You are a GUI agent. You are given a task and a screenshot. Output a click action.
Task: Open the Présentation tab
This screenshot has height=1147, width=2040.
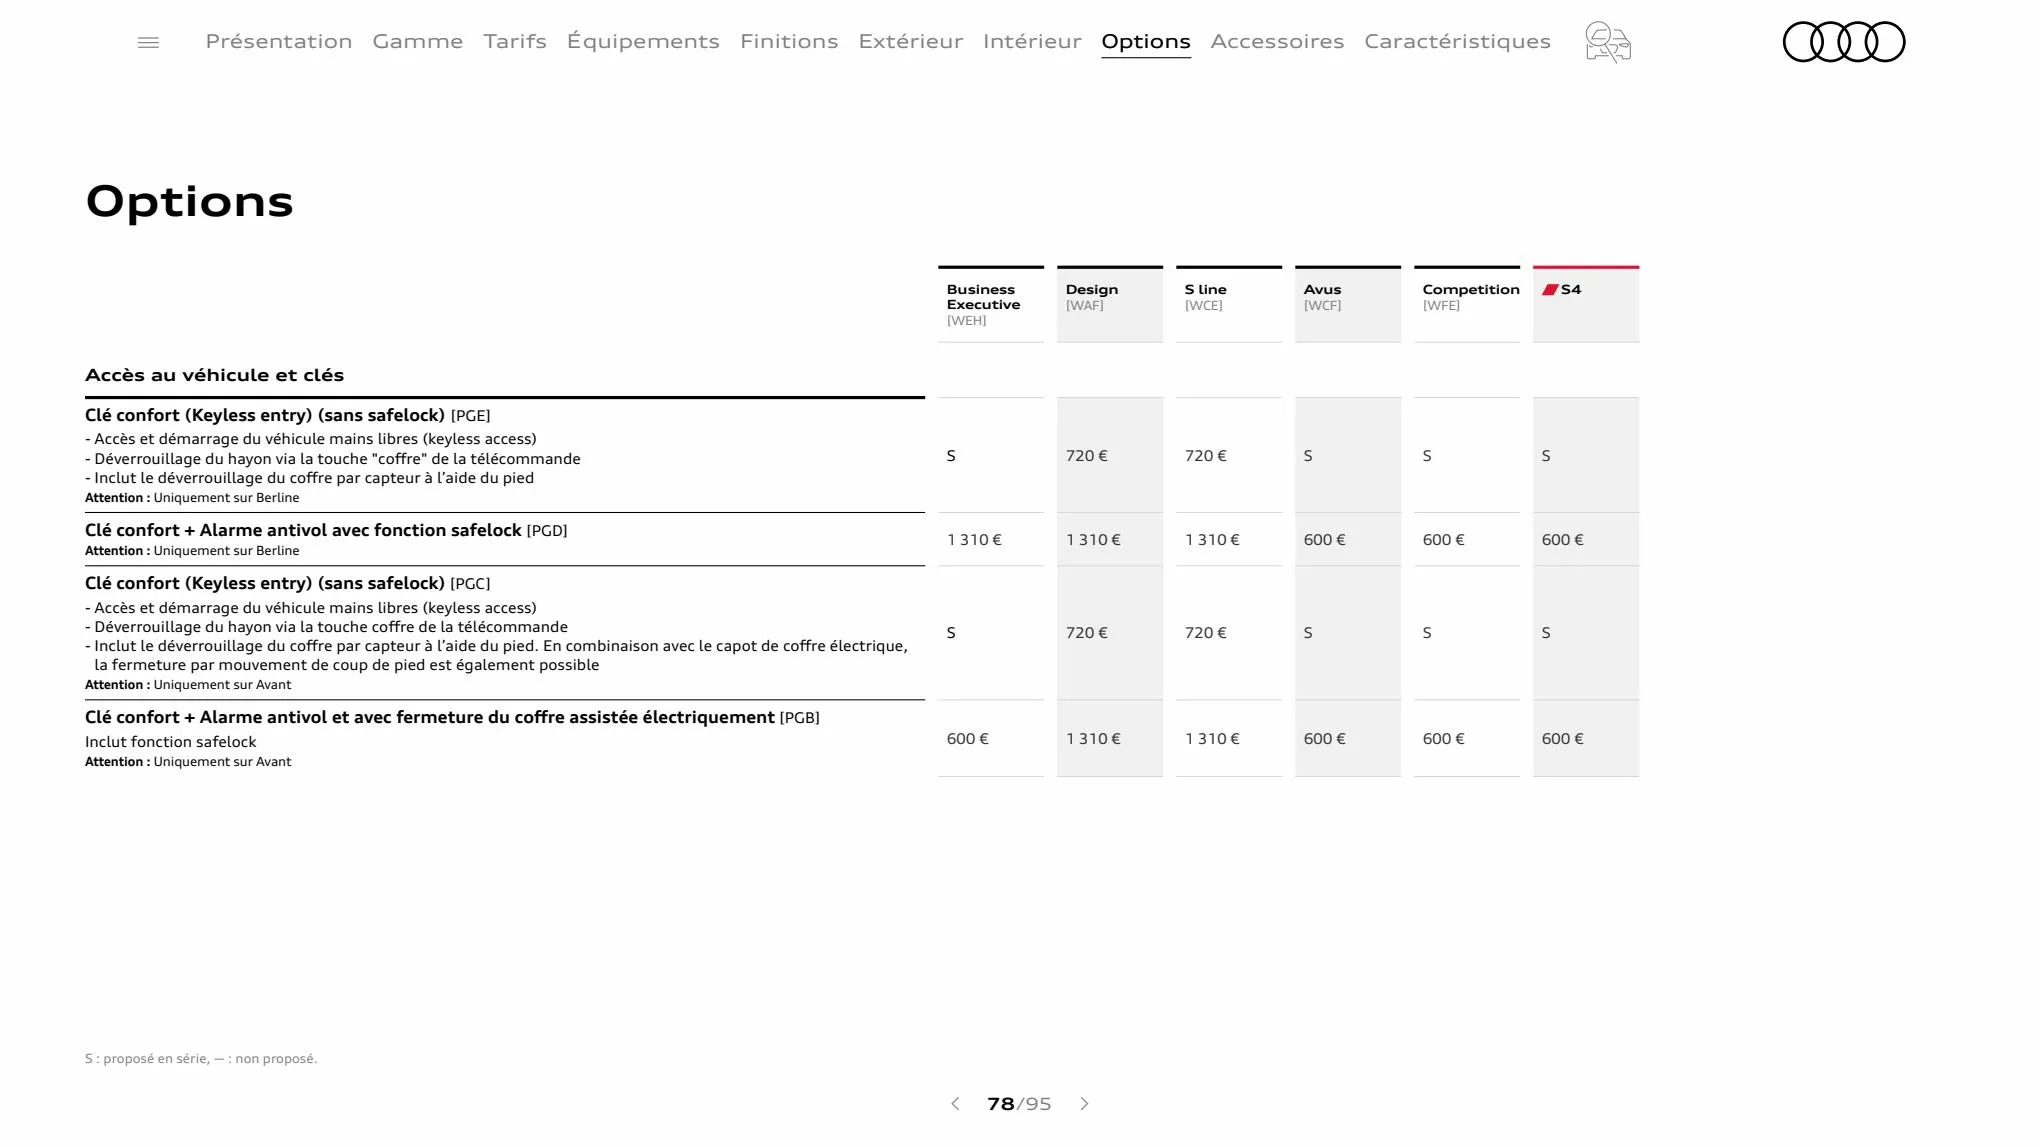tap(279, 41)
